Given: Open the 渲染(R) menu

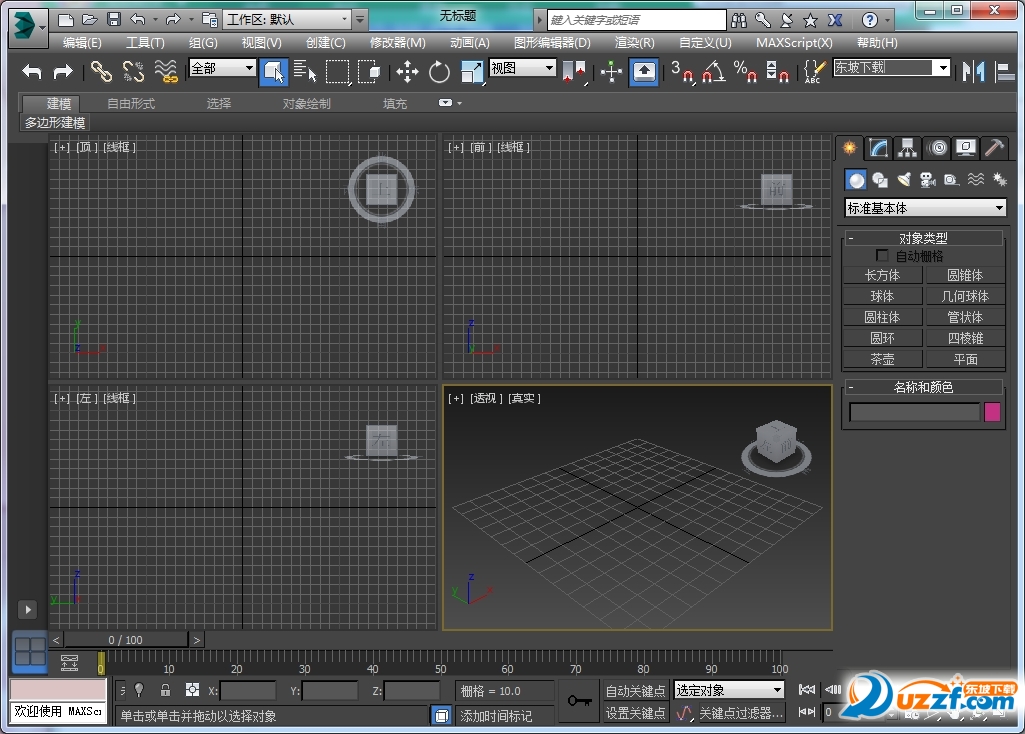Looking at the screenshot, I should click(634, 42).
